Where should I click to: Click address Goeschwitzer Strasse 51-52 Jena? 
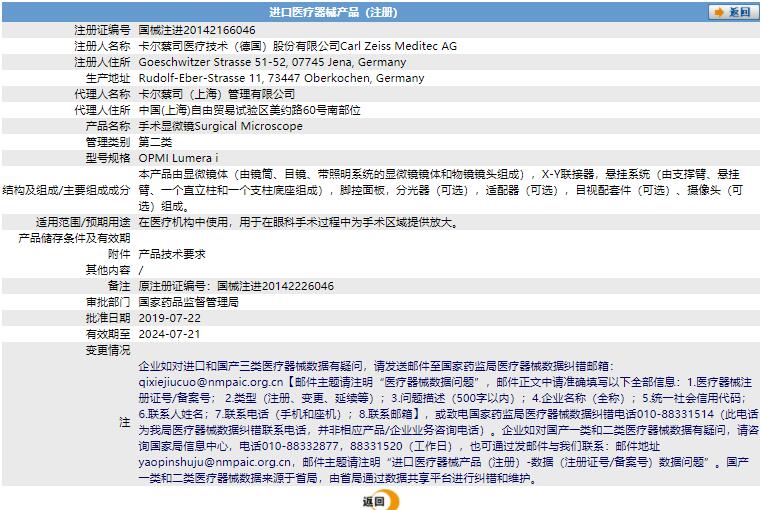coord(272,62)
